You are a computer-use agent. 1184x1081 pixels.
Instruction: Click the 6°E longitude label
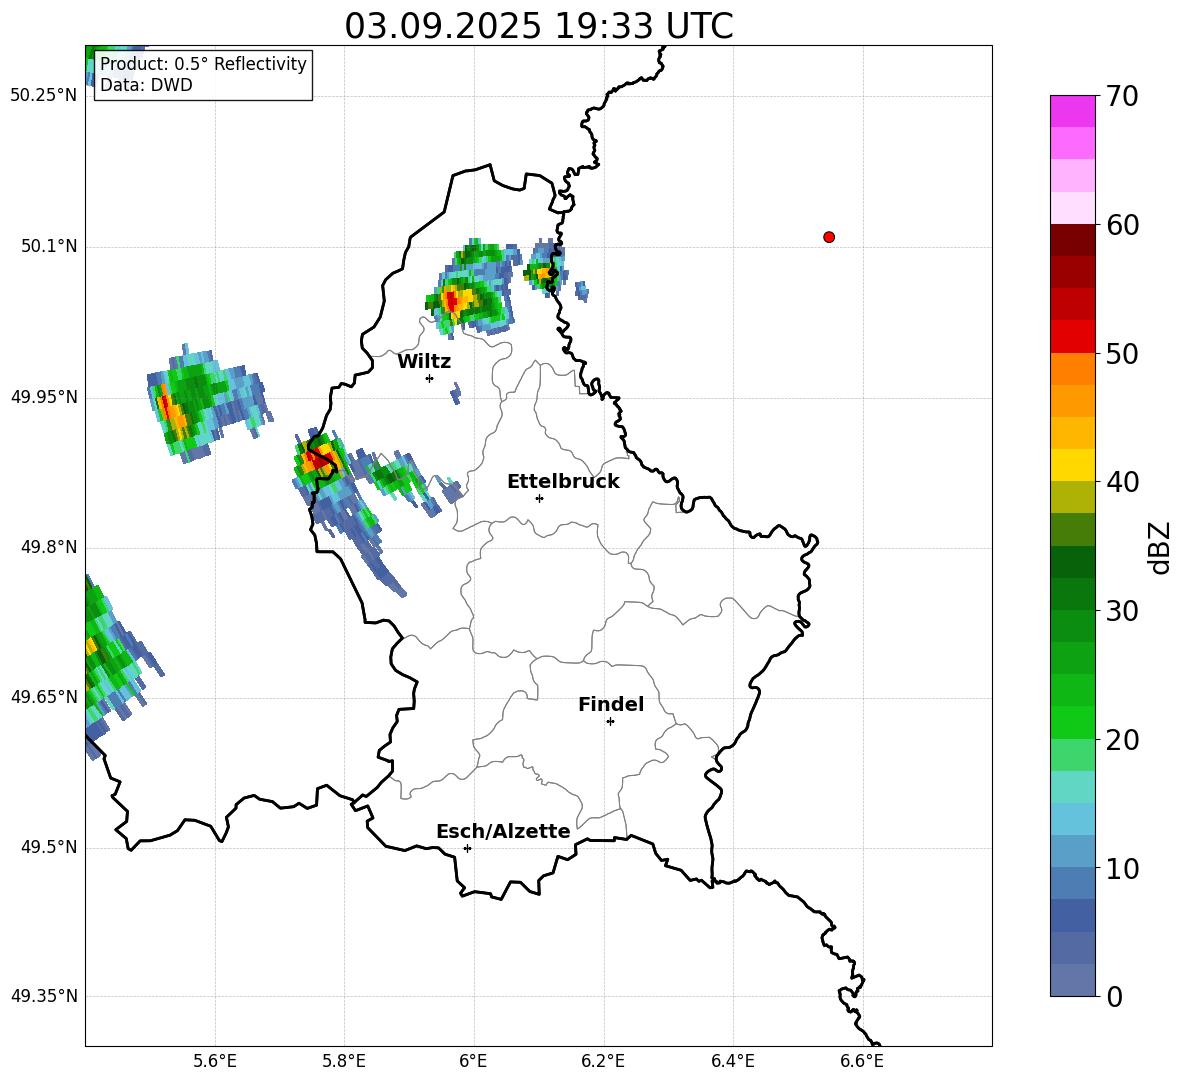point(473,1061)
